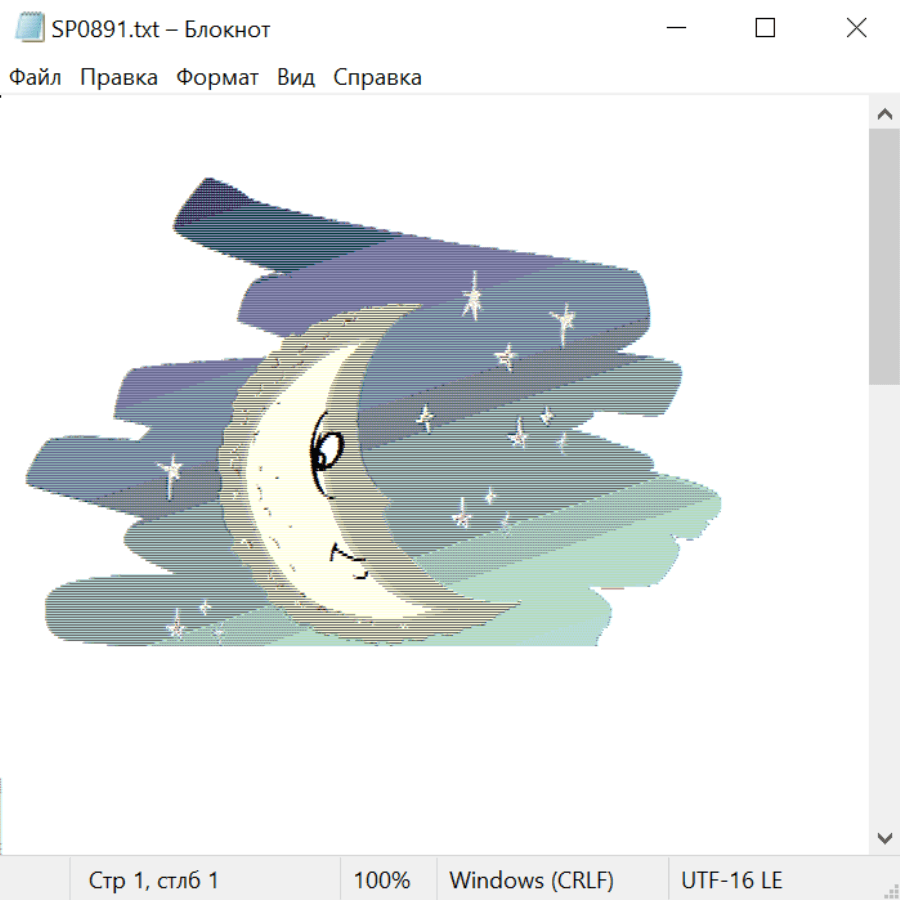900x900 pixels.
Task: Open the Файл menu
Action: (x=35, y=78)
